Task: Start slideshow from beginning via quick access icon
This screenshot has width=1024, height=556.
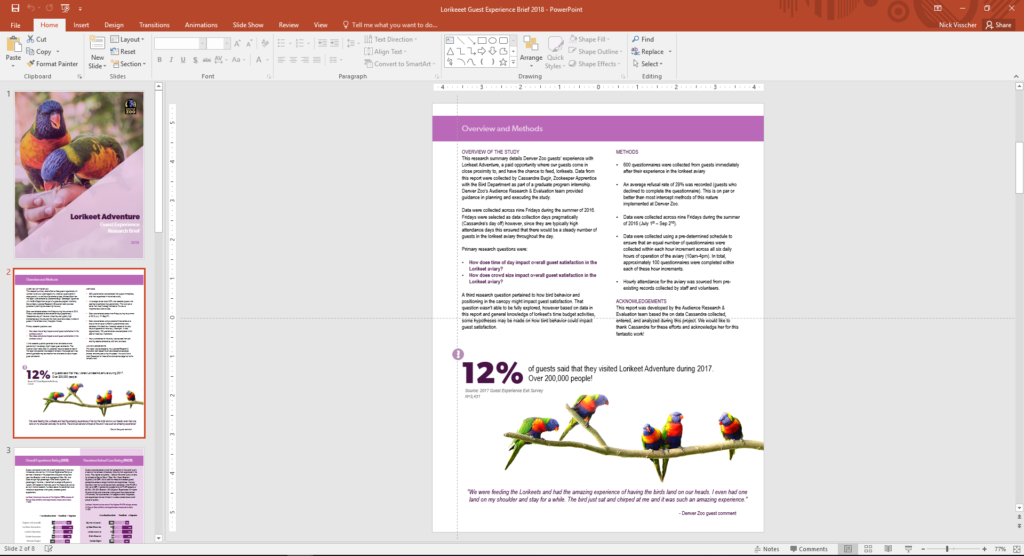Action: 65,8
